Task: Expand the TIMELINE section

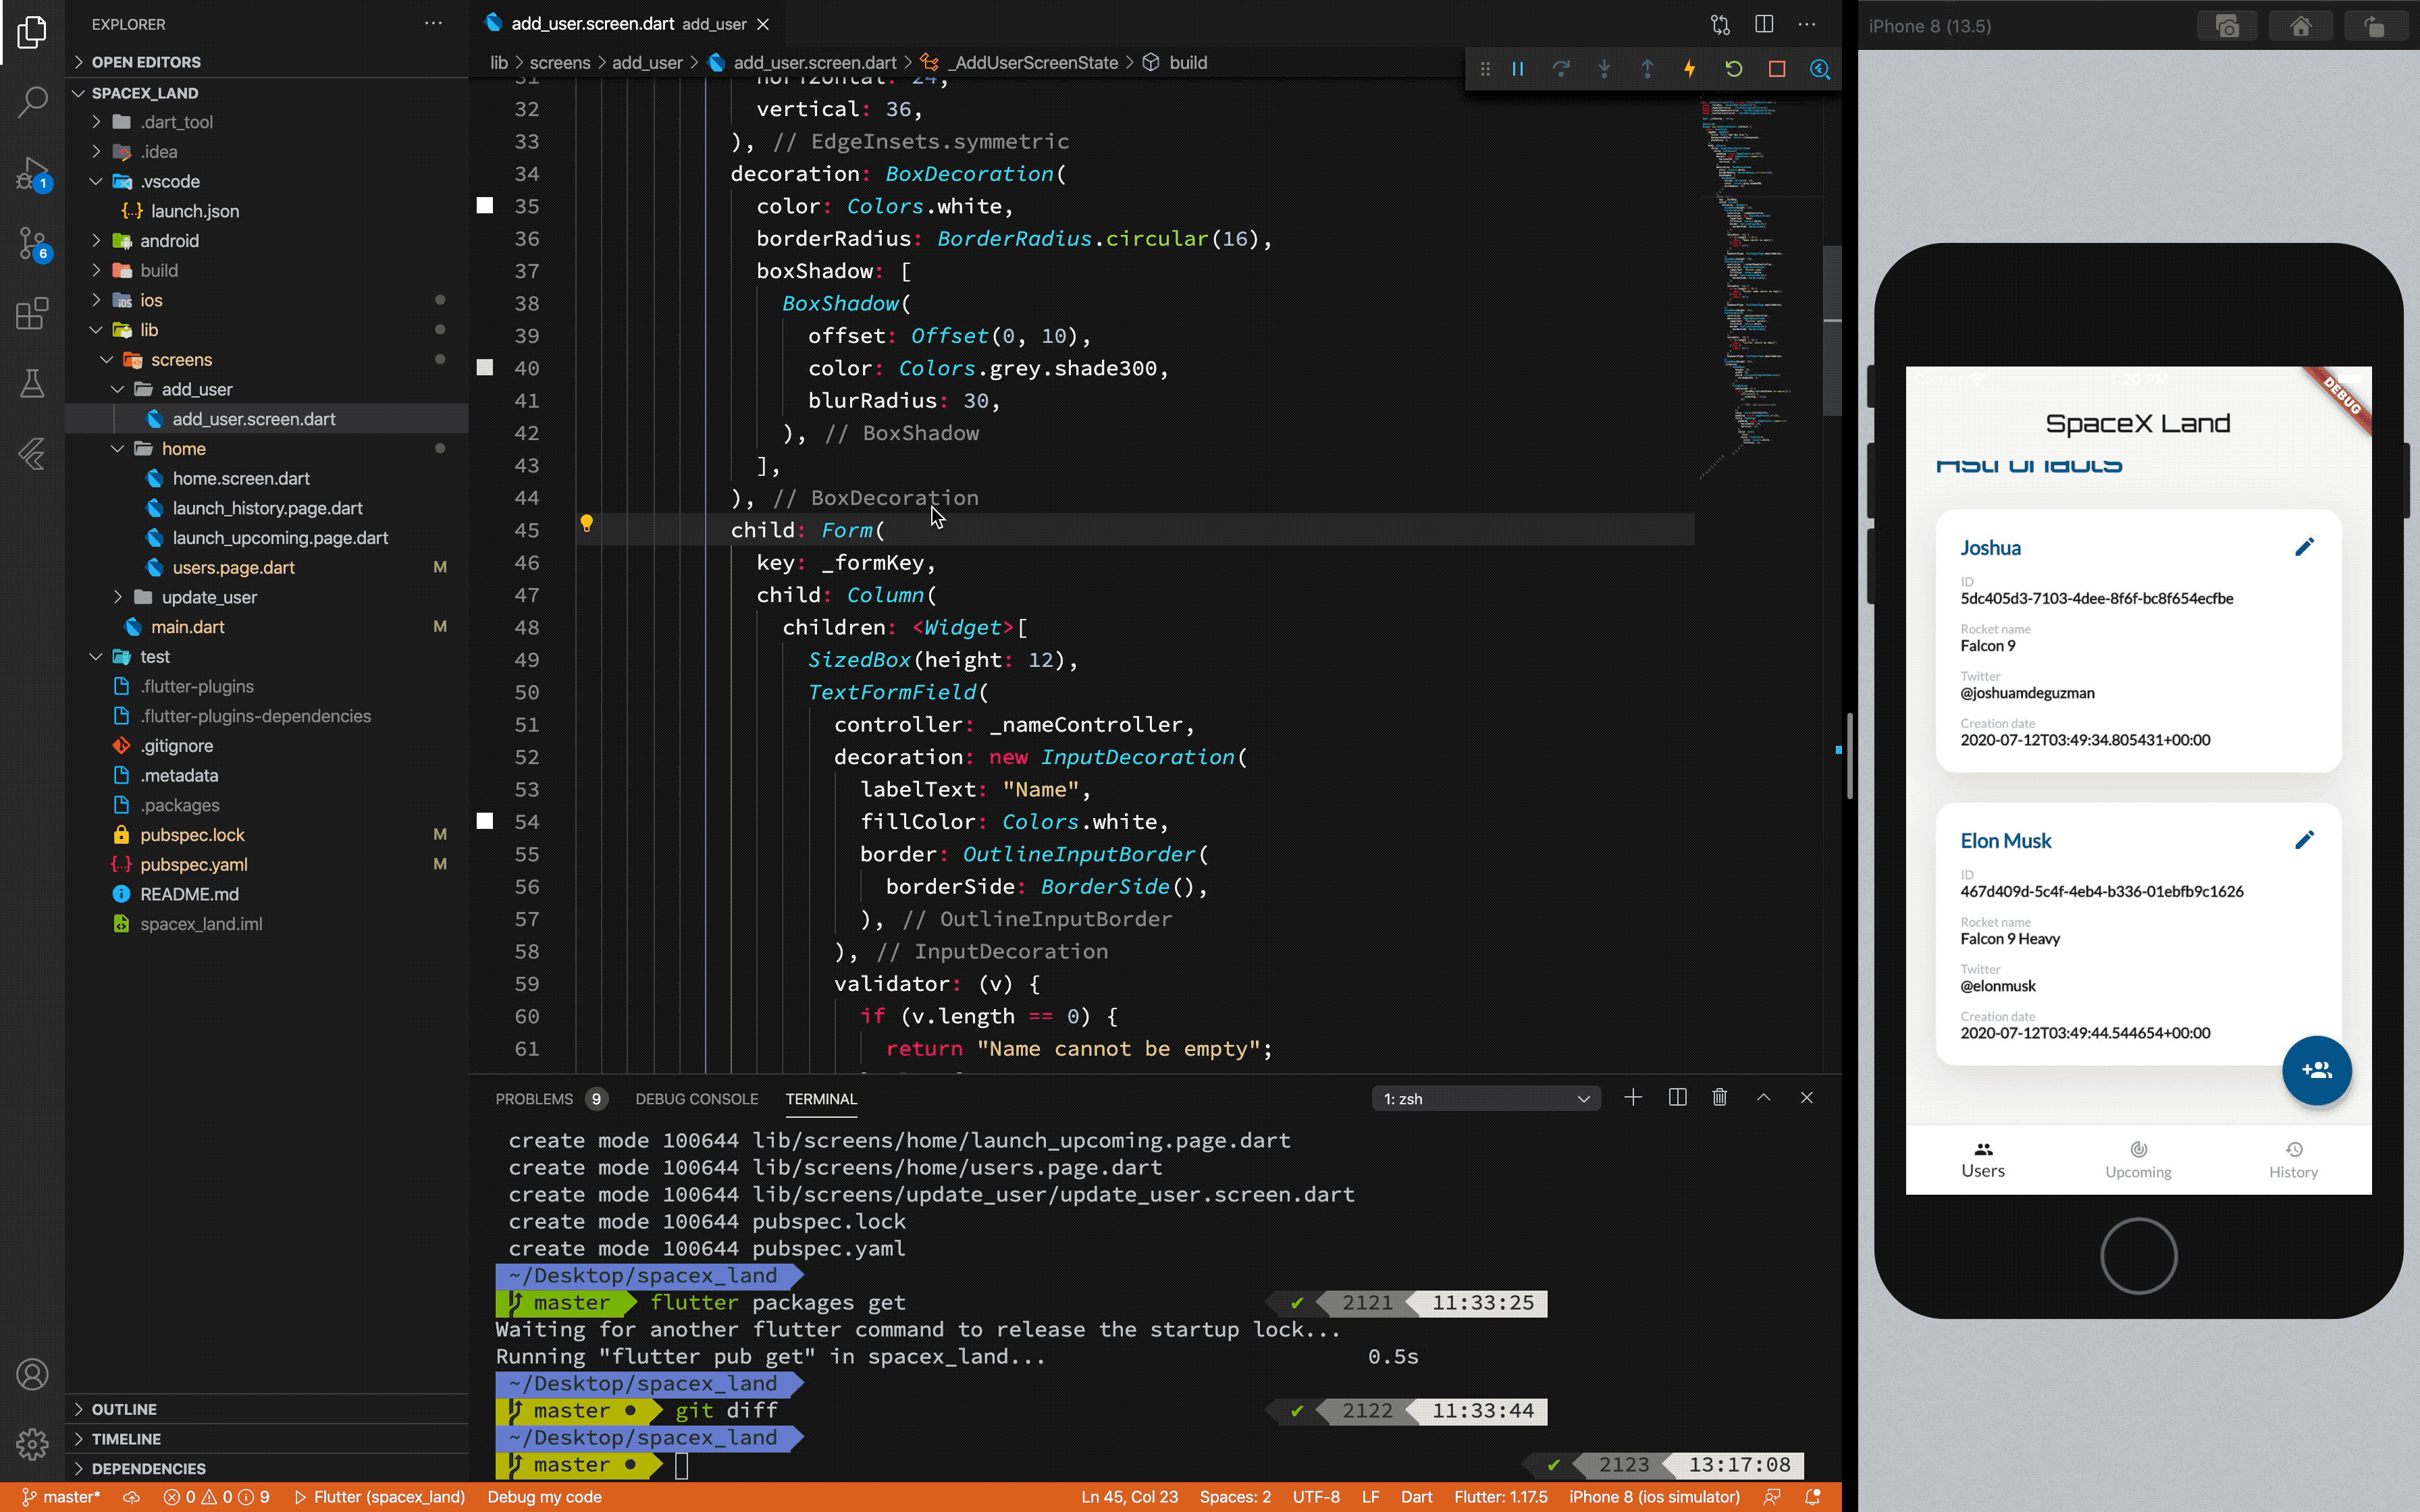Action: (x=267, y=1439)
